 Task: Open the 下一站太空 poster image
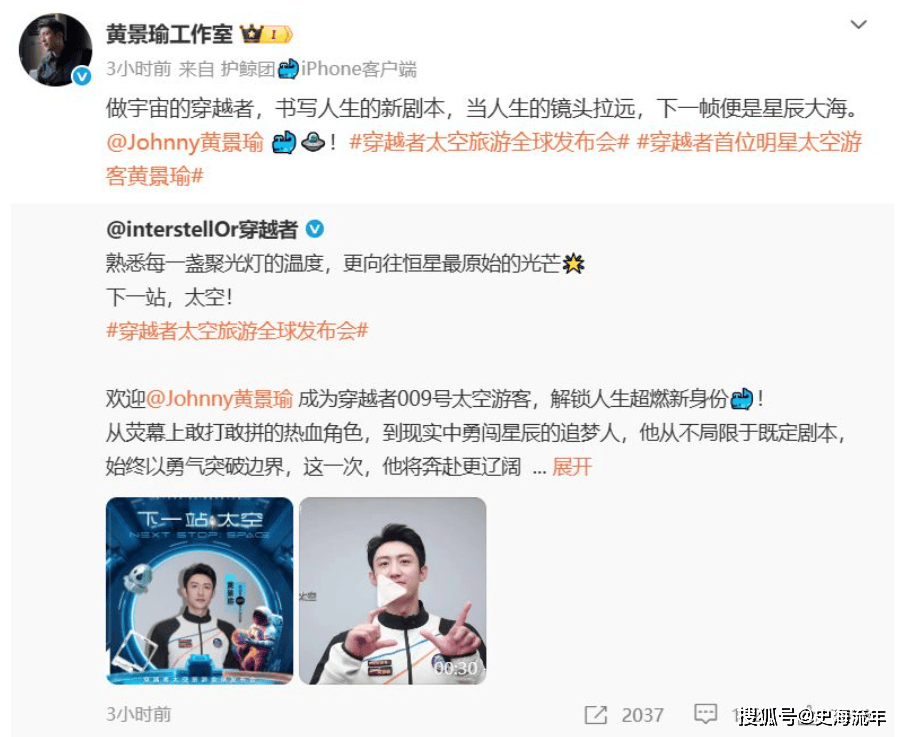(x=200, y=591)
